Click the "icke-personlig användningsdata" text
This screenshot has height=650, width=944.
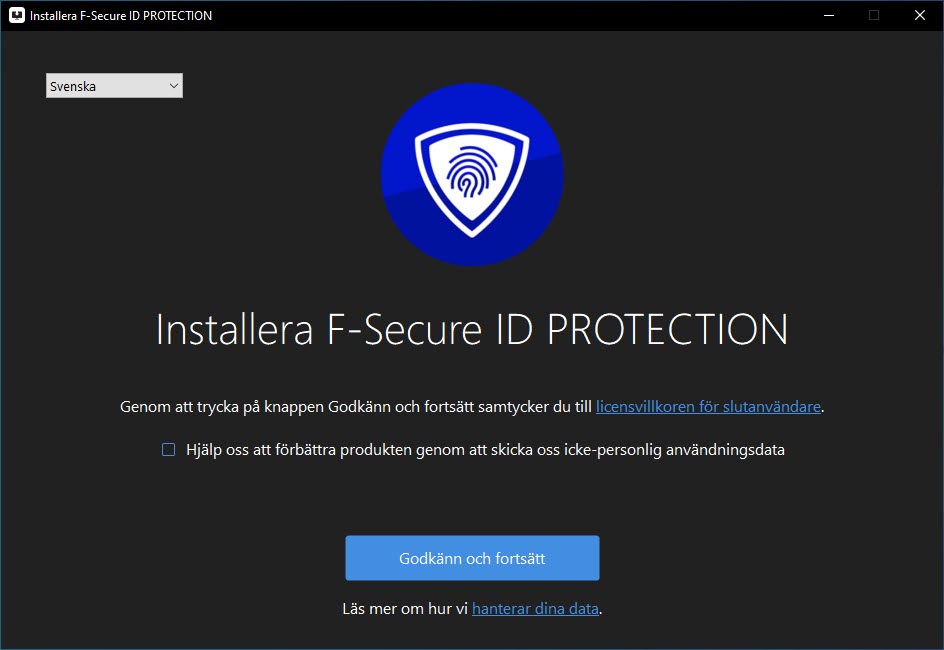click(680, 450)
